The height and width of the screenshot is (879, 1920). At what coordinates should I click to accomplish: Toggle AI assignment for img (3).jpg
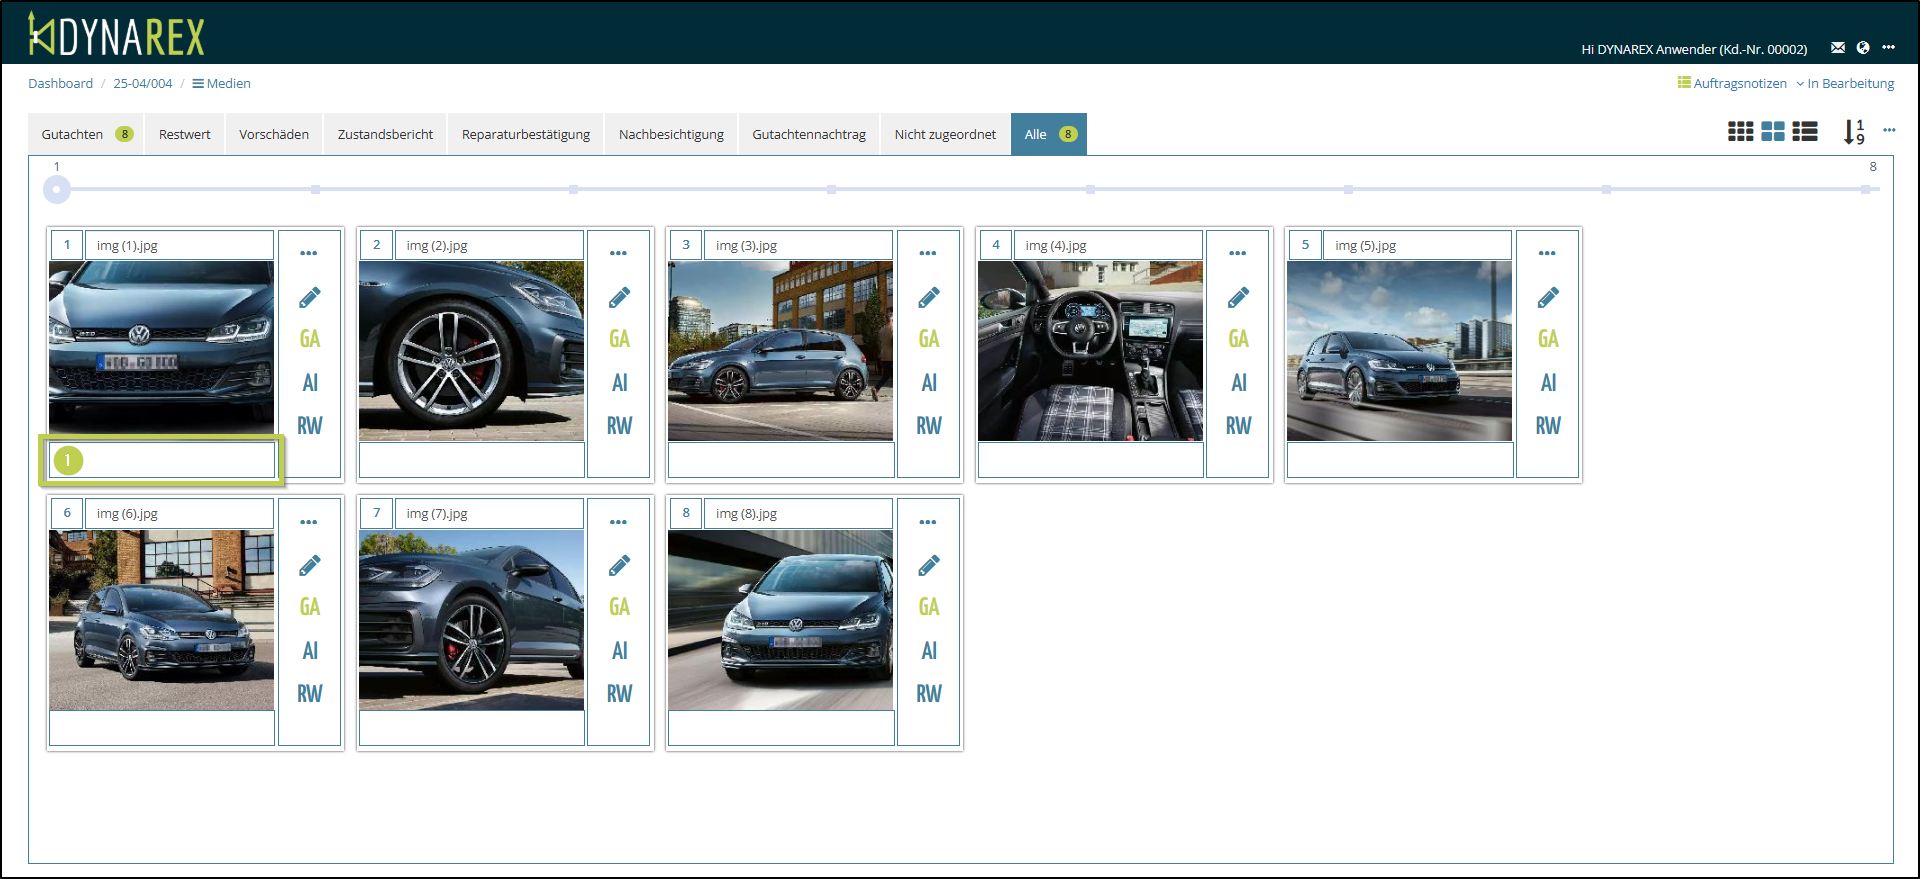click(x=928, y=383)
